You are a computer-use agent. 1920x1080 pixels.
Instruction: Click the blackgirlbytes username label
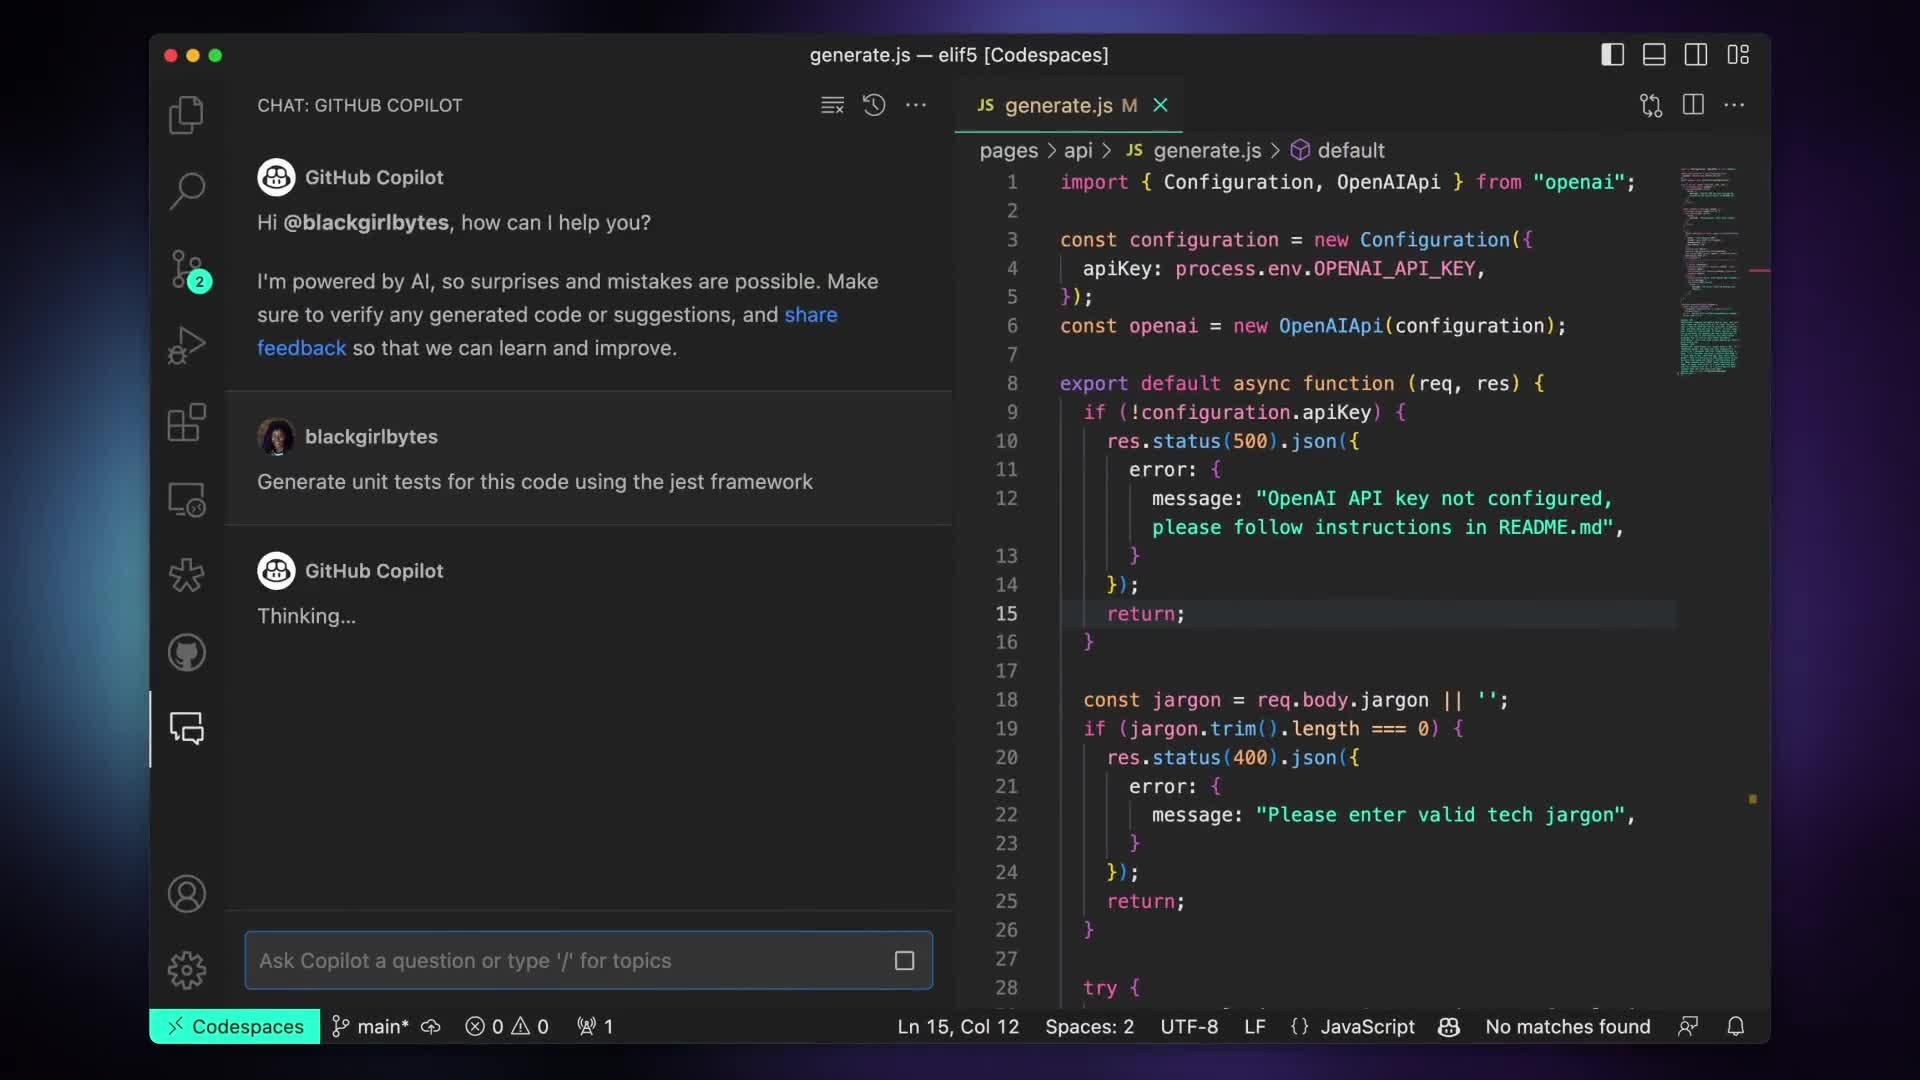[x=371, y=437]
